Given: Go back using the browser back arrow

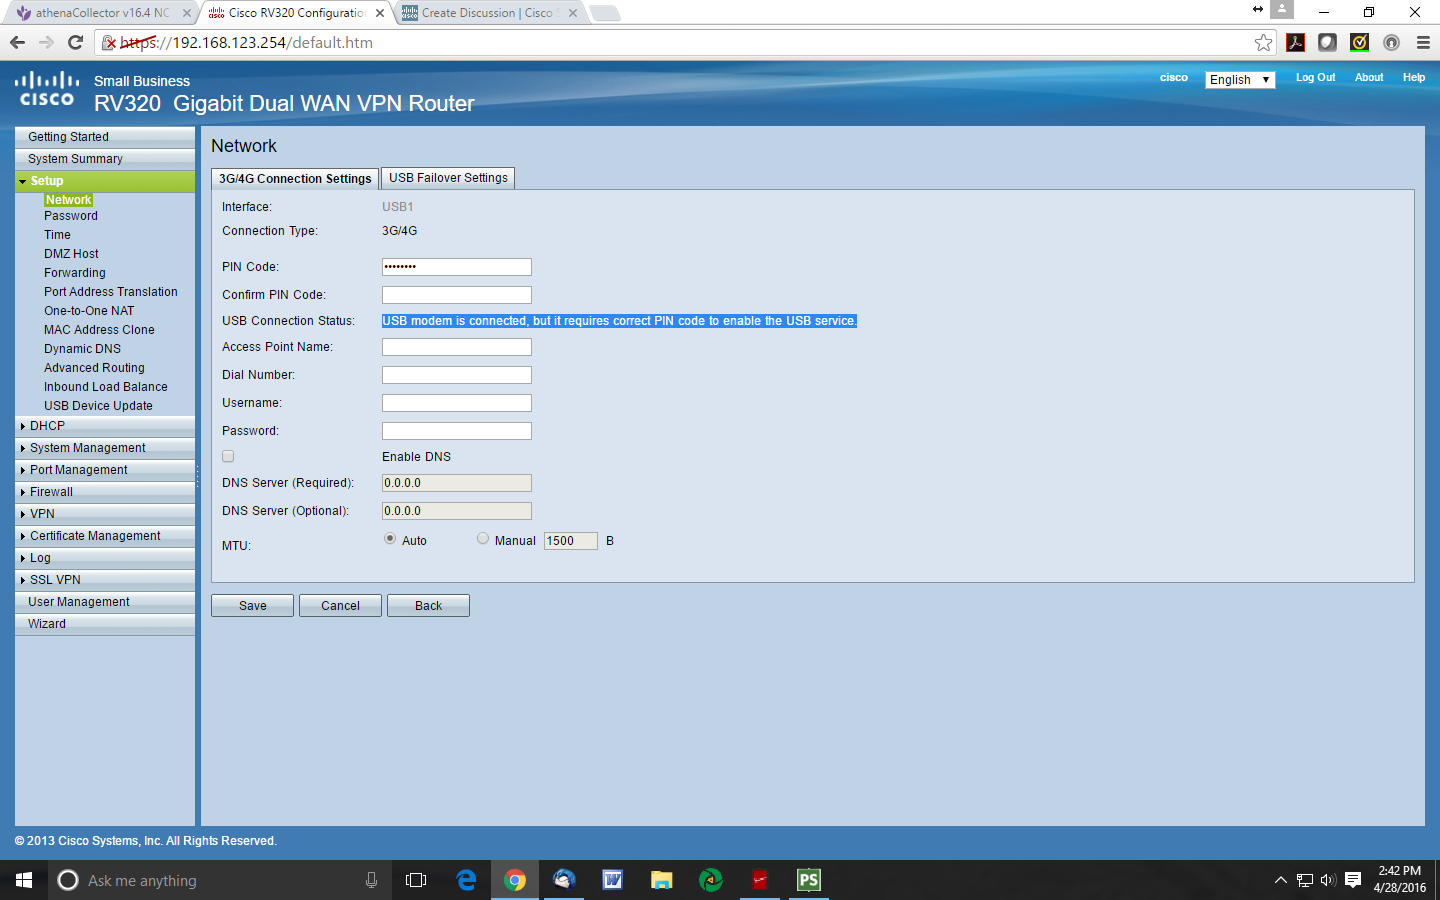Looking at the screenshot, I should 17,42.
